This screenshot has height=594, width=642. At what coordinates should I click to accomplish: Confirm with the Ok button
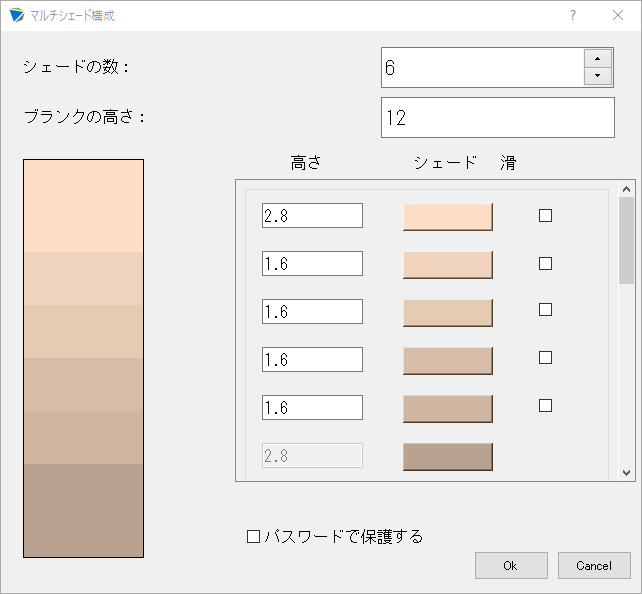(511, 565)
